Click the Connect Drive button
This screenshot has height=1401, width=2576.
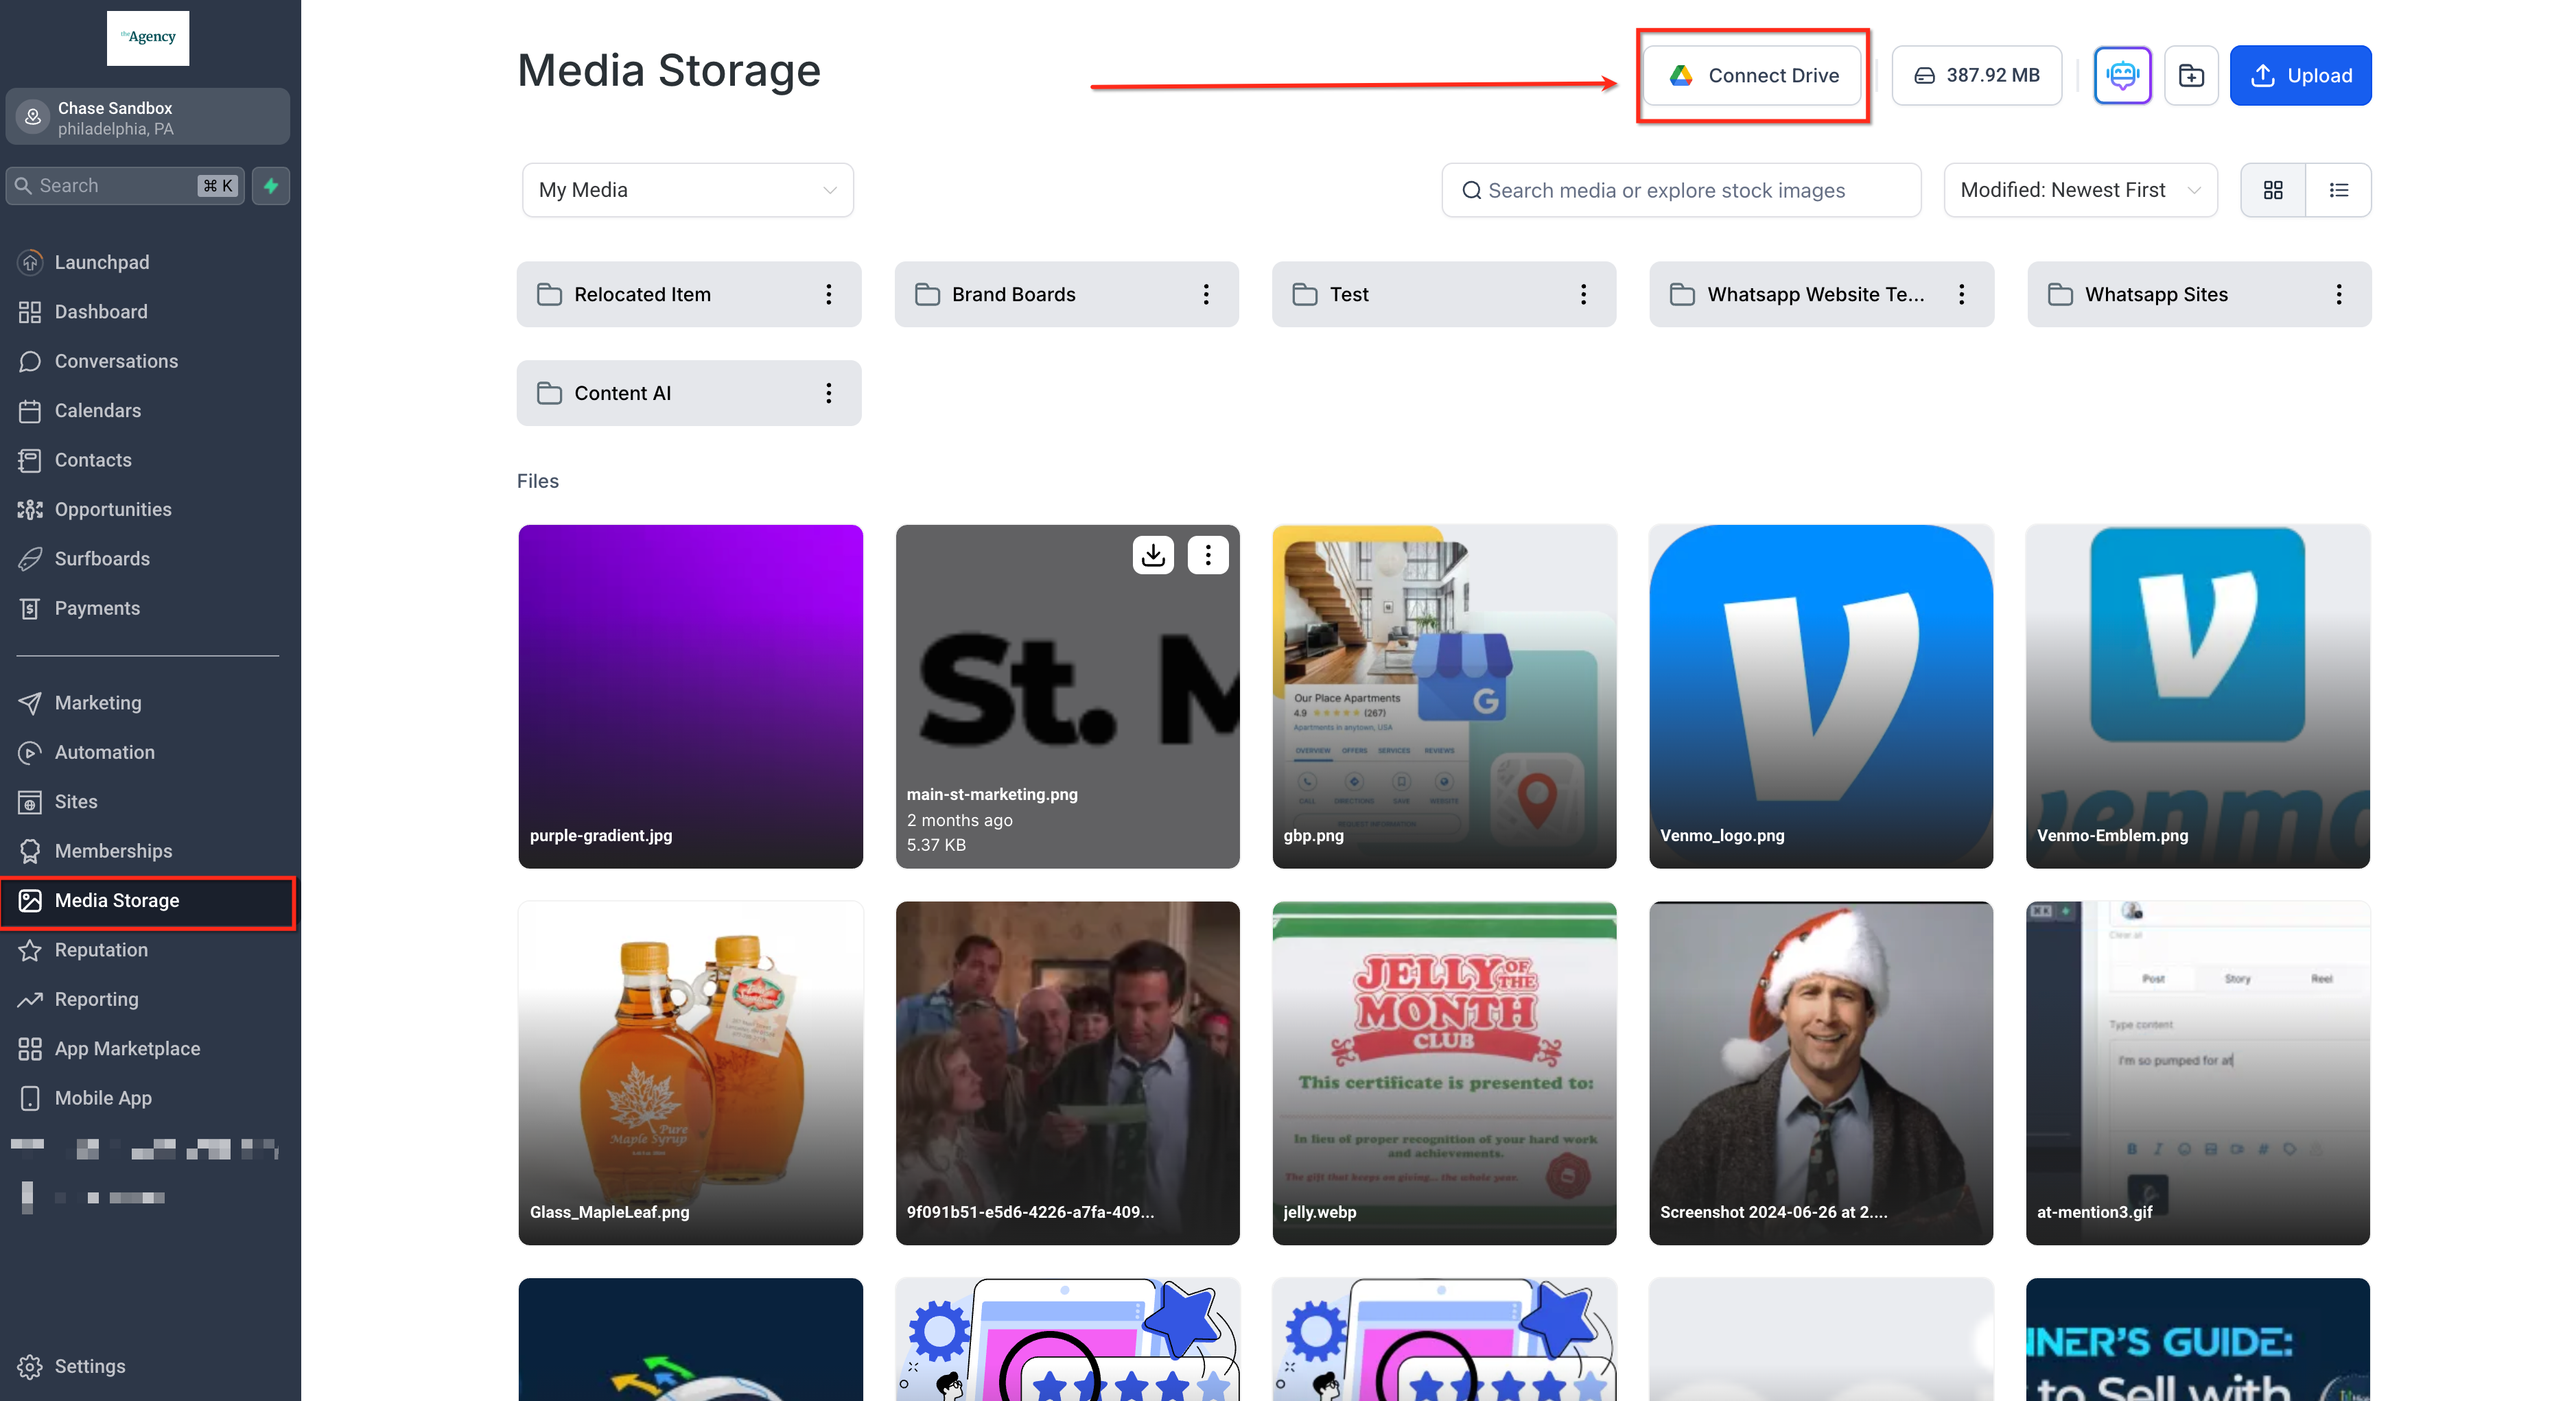(x=1753, y=75)
